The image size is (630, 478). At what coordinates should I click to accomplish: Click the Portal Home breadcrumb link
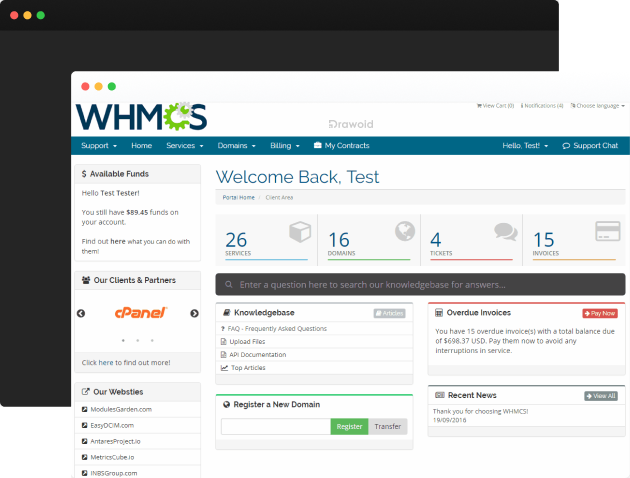(239, 197)
